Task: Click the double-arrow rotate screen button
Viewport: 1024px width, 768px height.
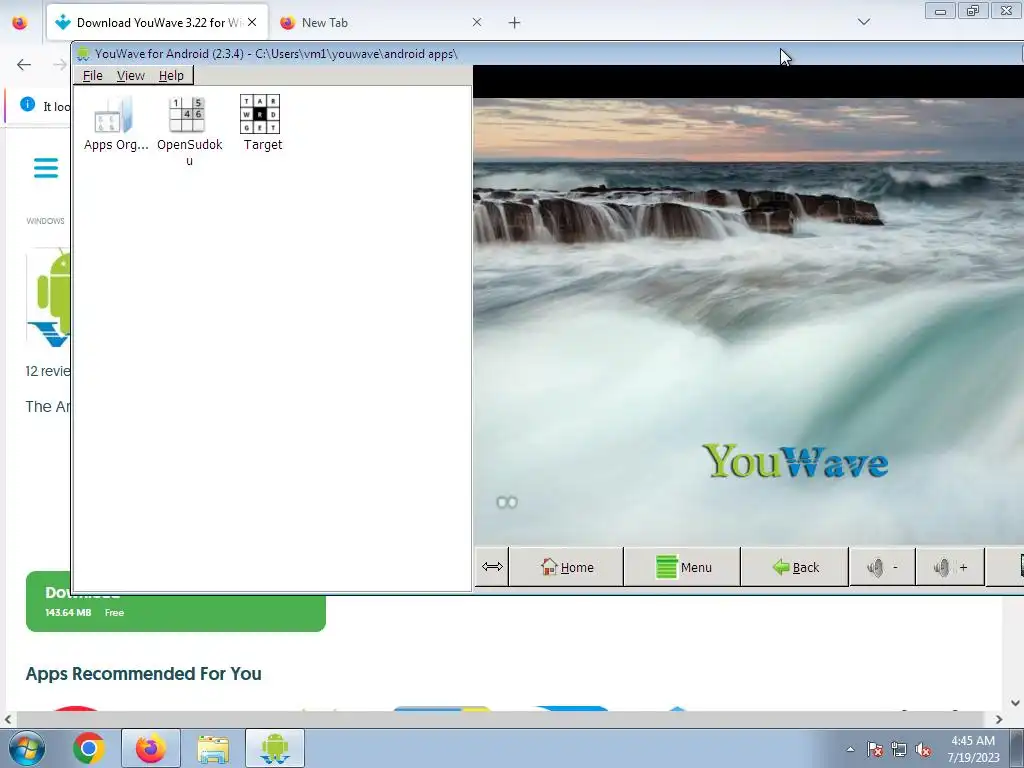Action: (x=492, y=567)
